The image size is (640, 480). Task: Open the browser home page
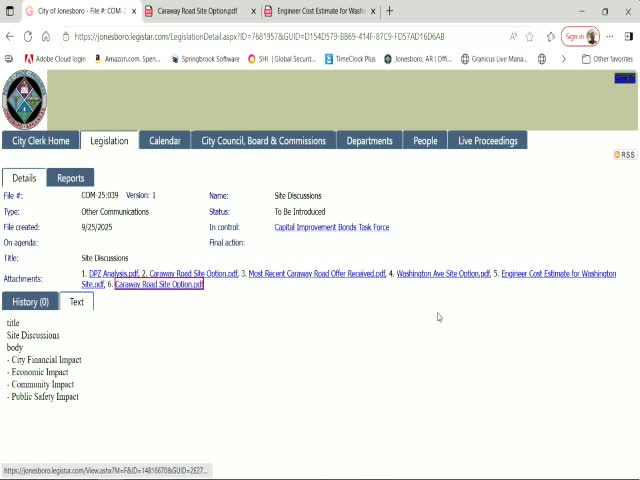click(x=46, y=37)
